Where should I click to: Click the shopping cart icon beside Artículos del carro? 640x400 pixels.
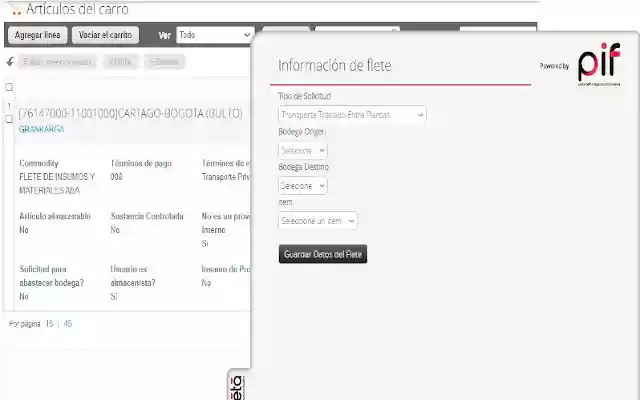pyautogui.click(x=16, y=9)
